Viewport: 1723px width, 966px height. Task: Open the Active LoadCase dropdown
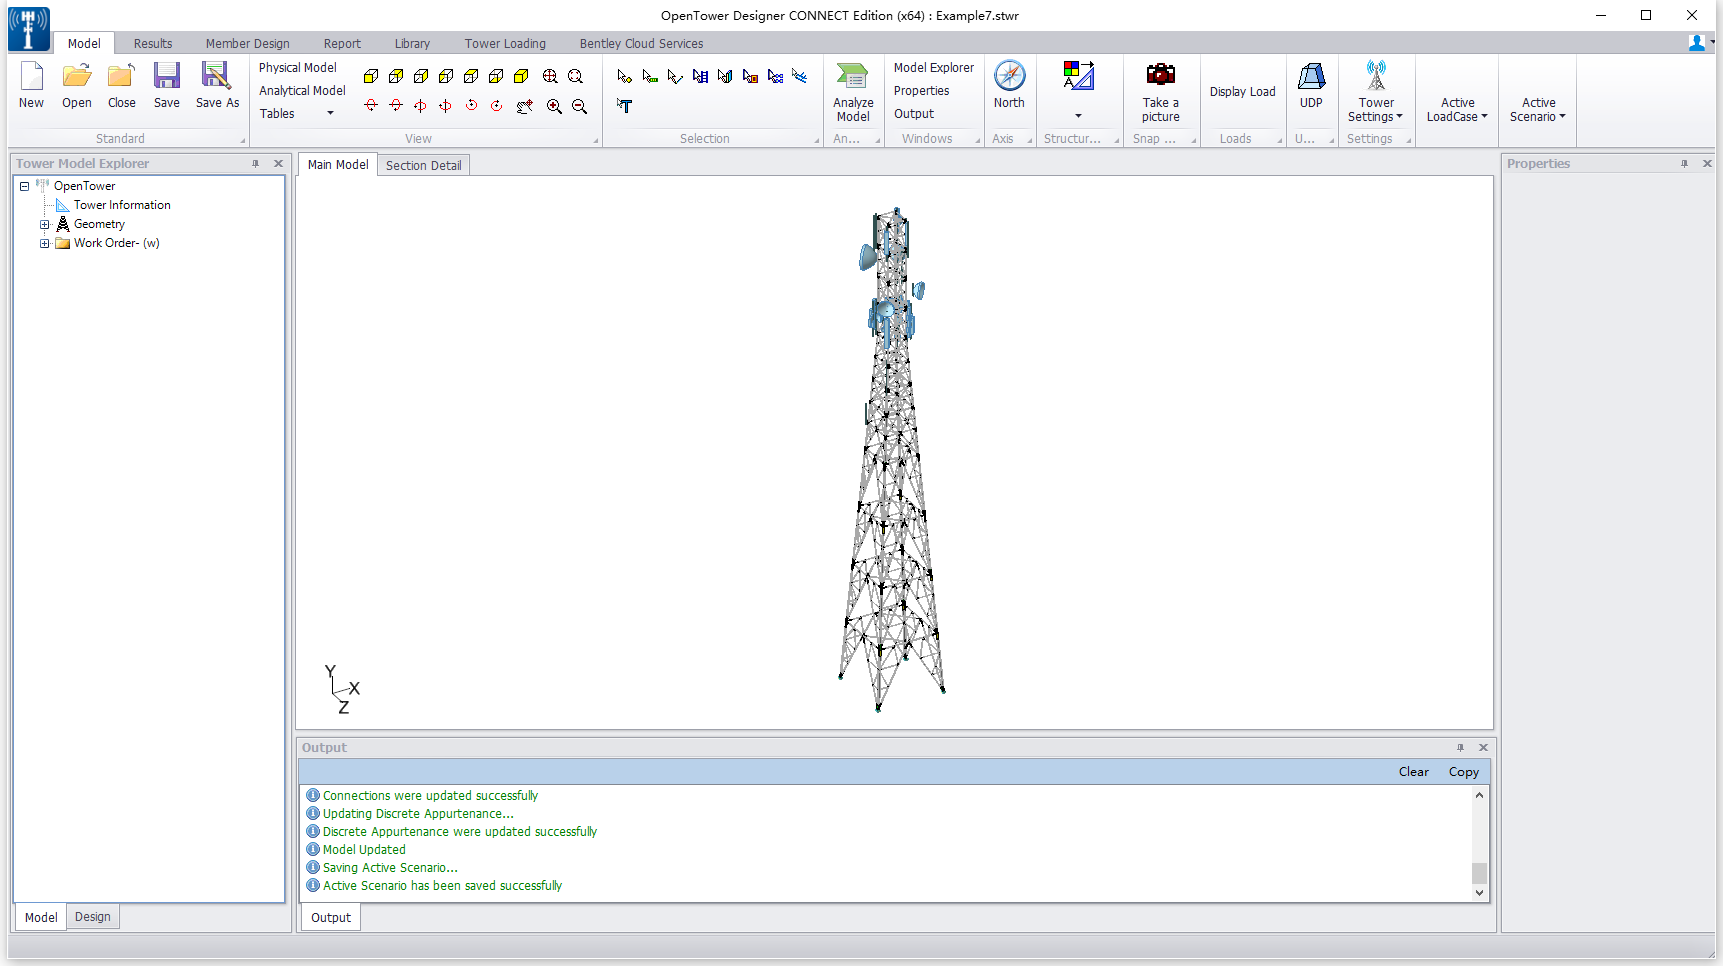1457,109
